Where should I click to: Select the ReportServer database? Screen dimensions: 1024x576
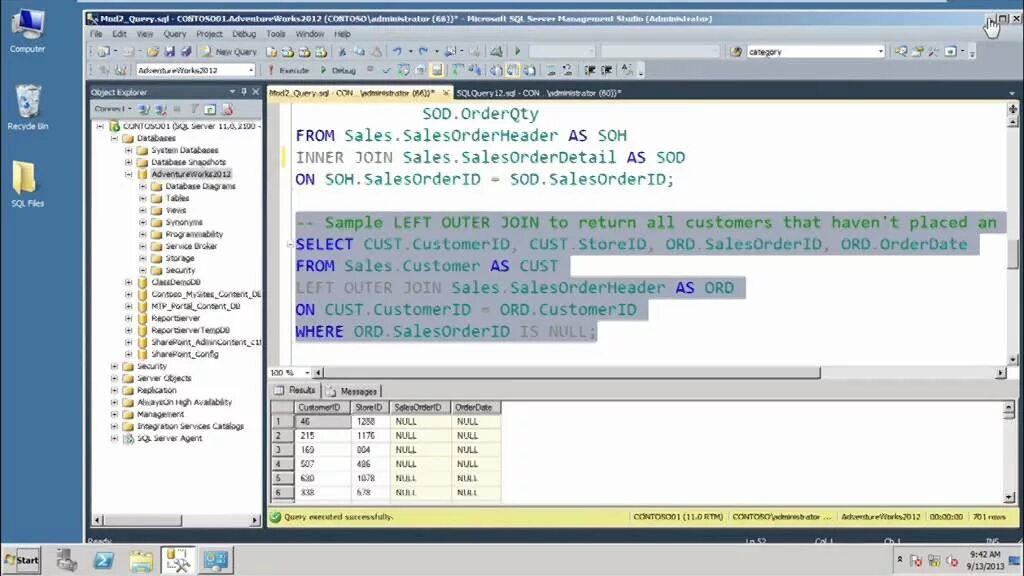tap(176, 318)
